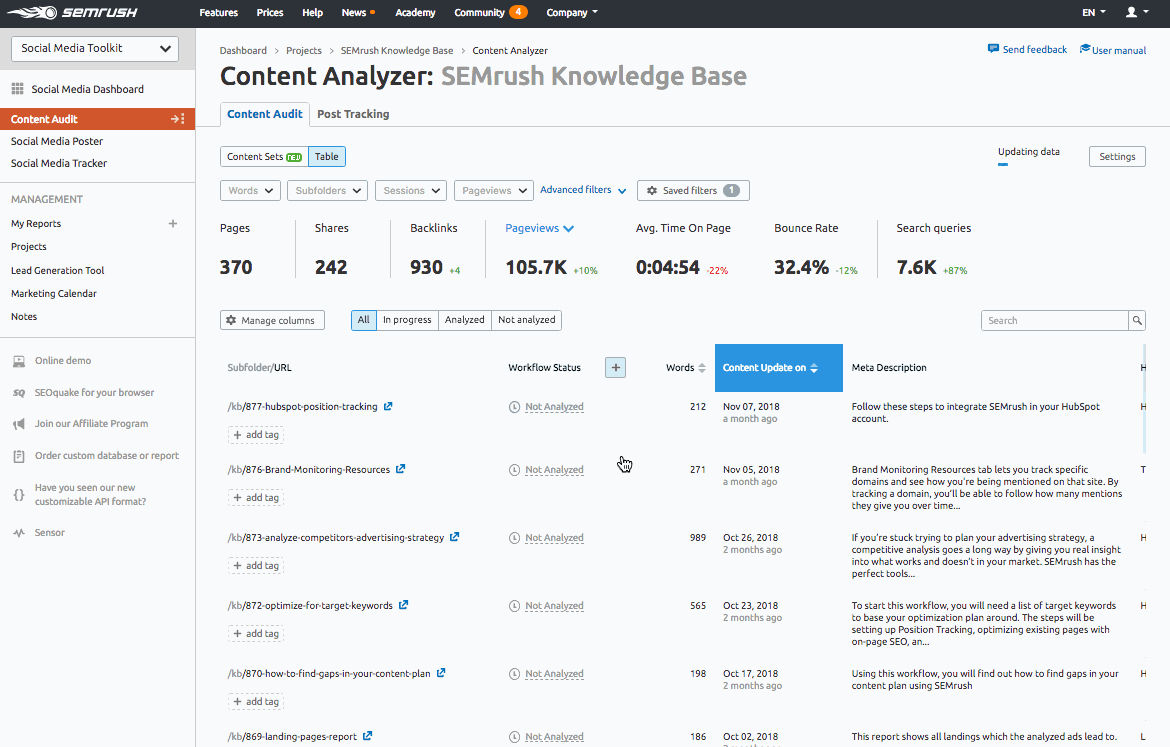Open the Words filter dropdown
Viewport: 1170px width, 747px height.
(251, 191)
